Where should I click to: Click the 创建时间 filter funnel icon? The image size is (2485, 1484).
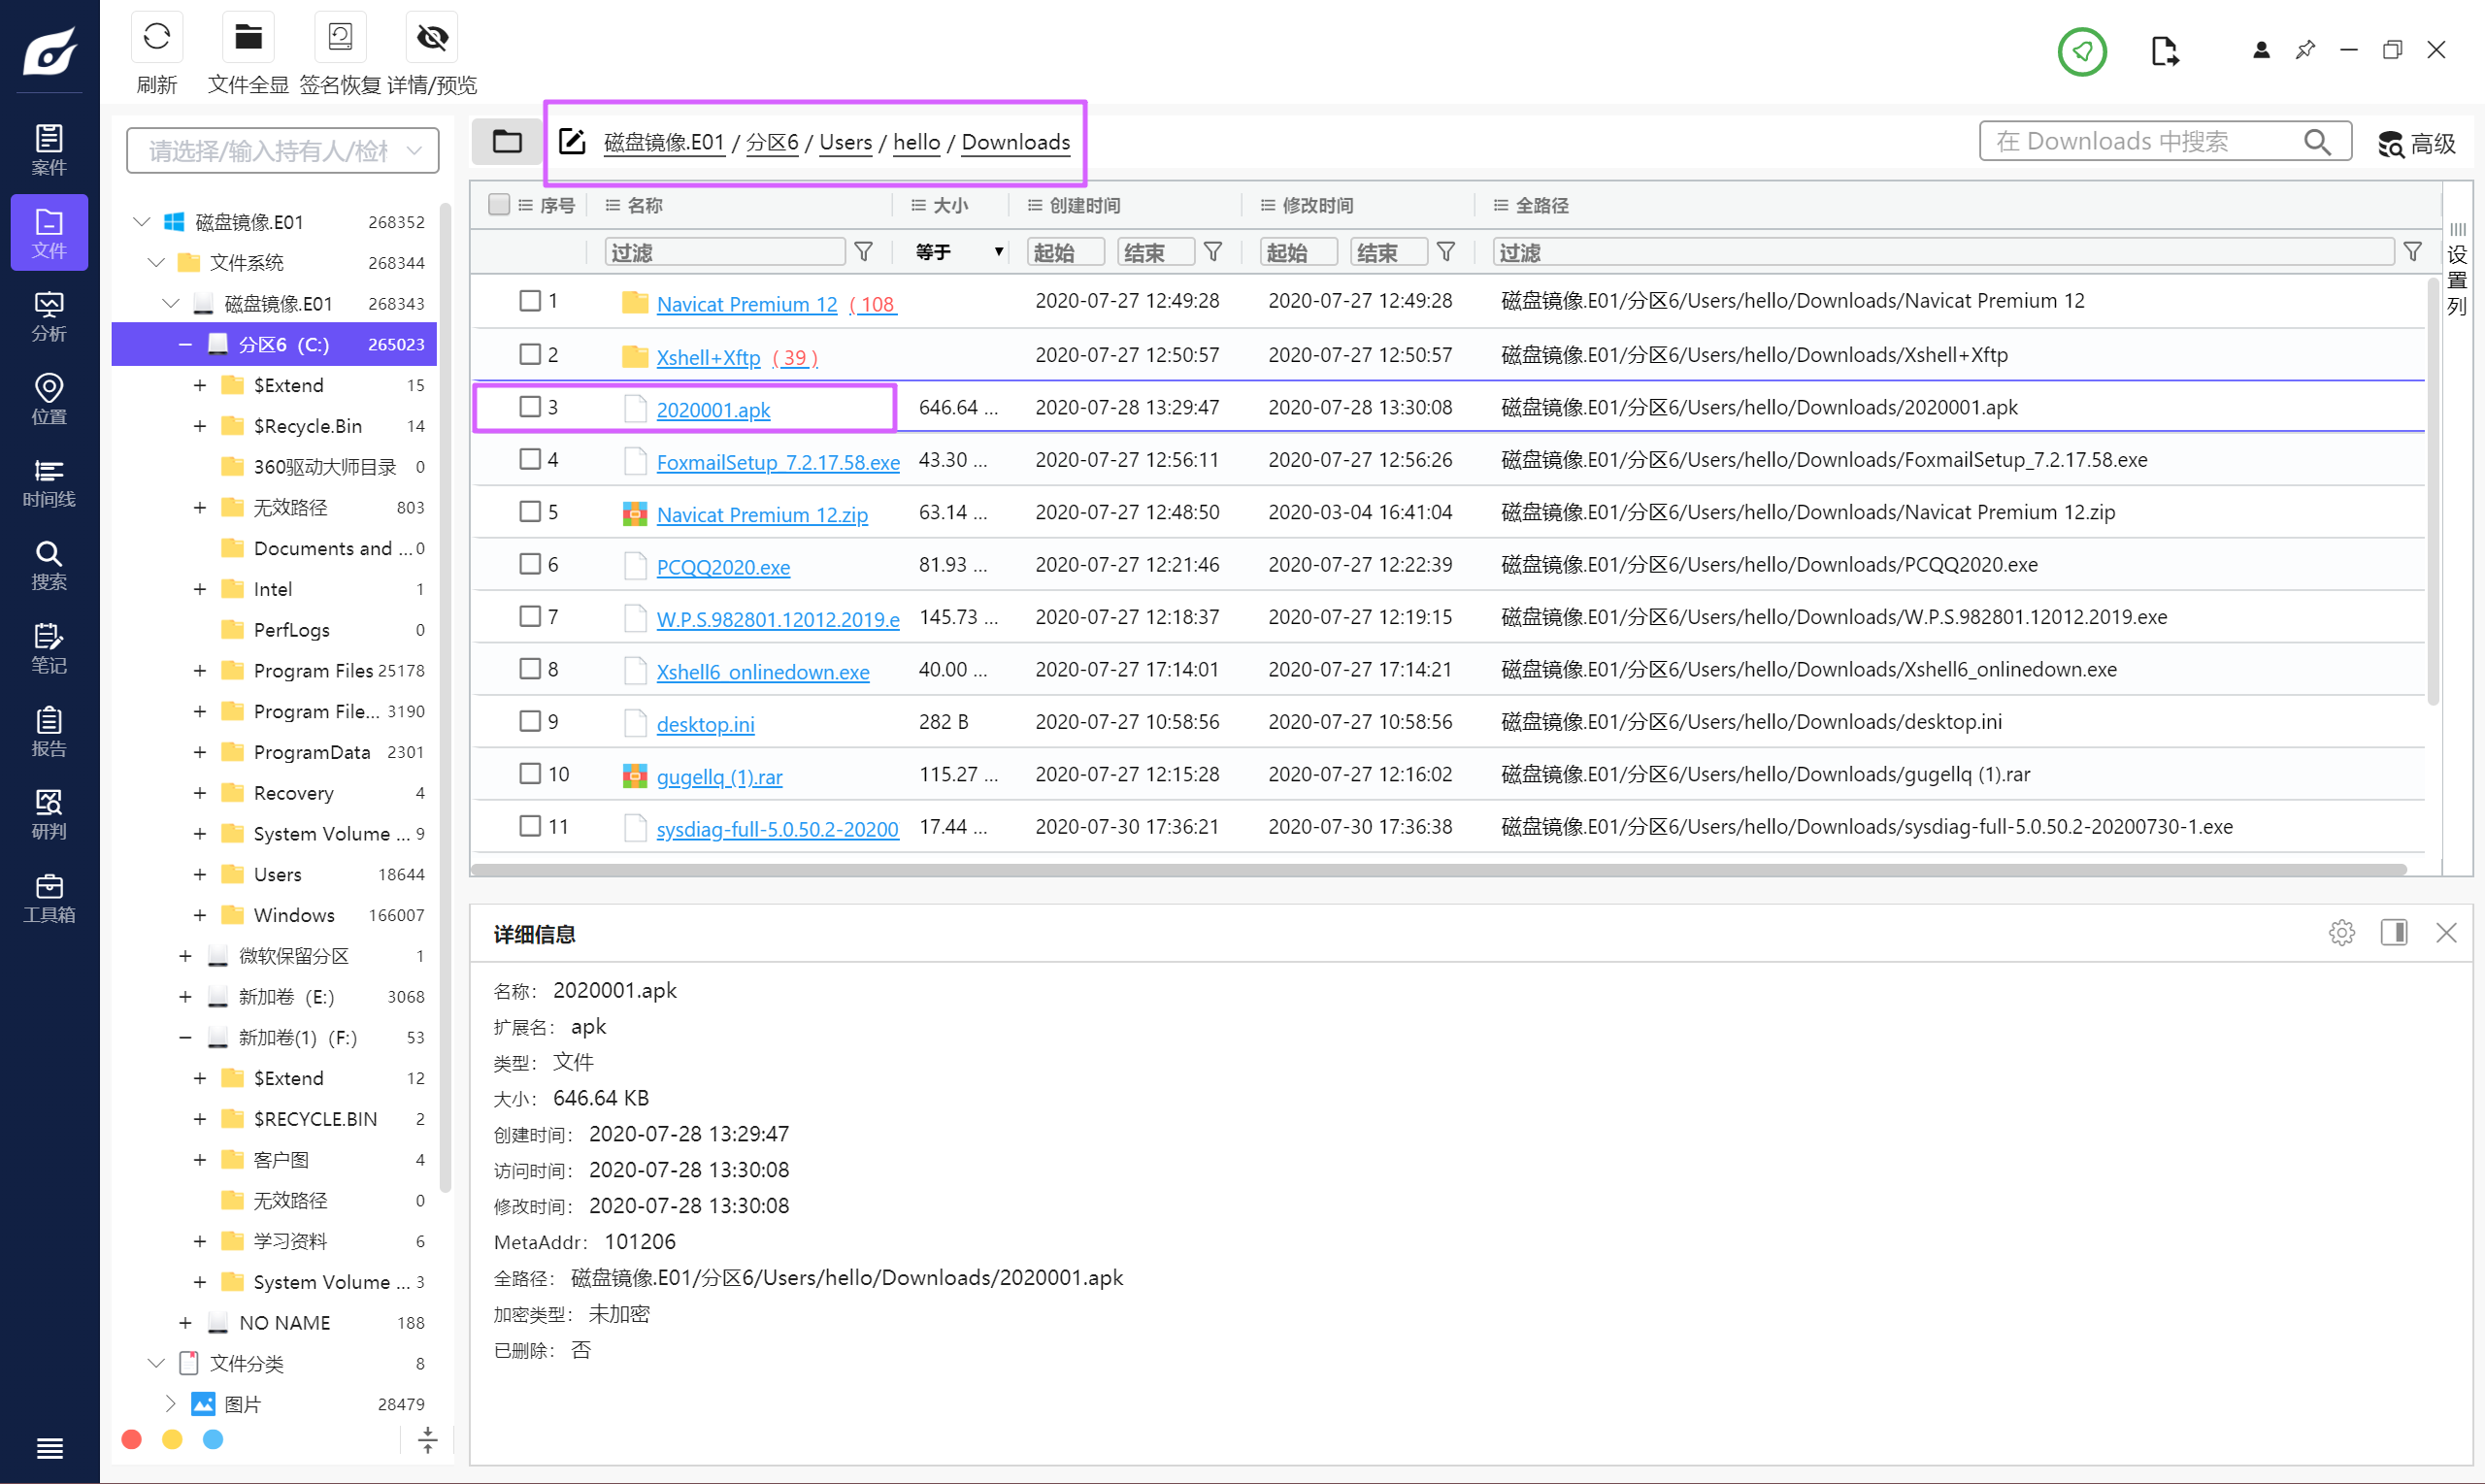click(1213, 252)
